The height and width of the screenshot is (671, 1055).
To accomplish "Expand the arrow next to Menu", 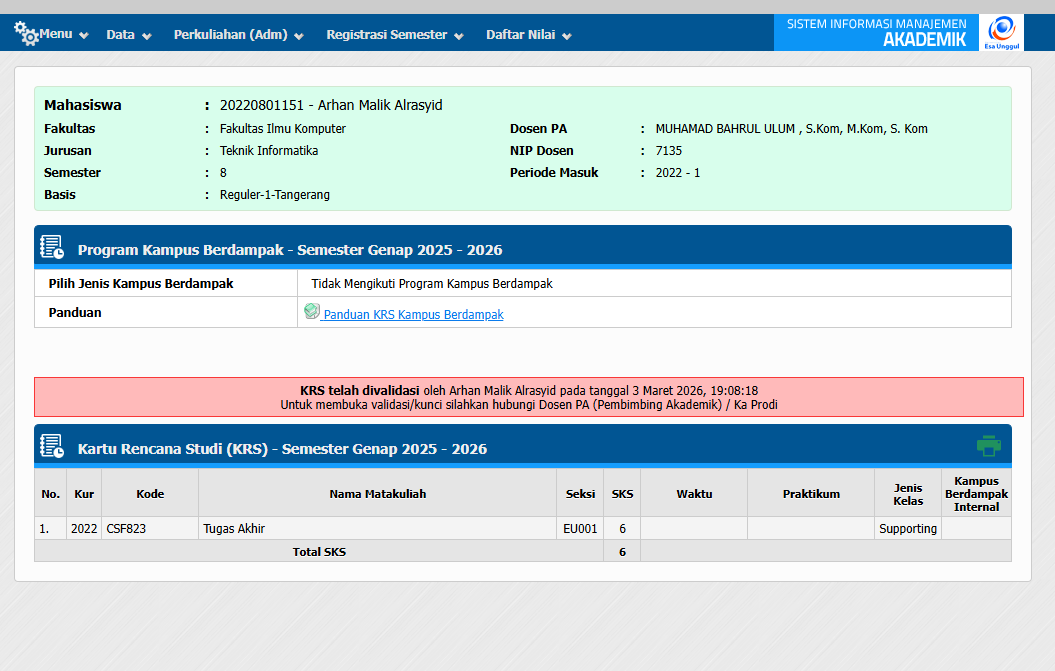I will 84,36.
